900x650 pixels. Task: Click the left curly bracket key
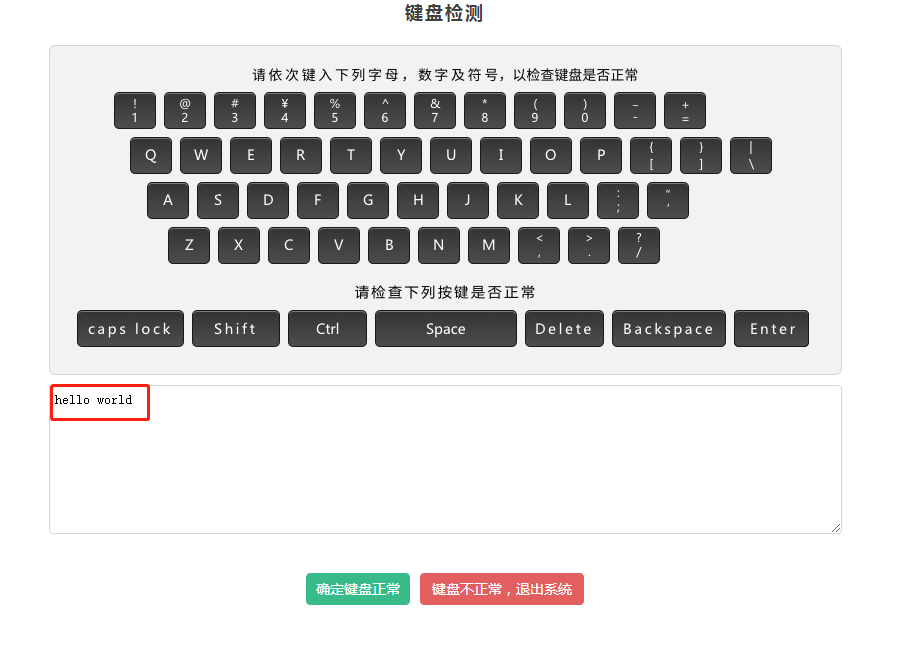click(x=651, y=155)
